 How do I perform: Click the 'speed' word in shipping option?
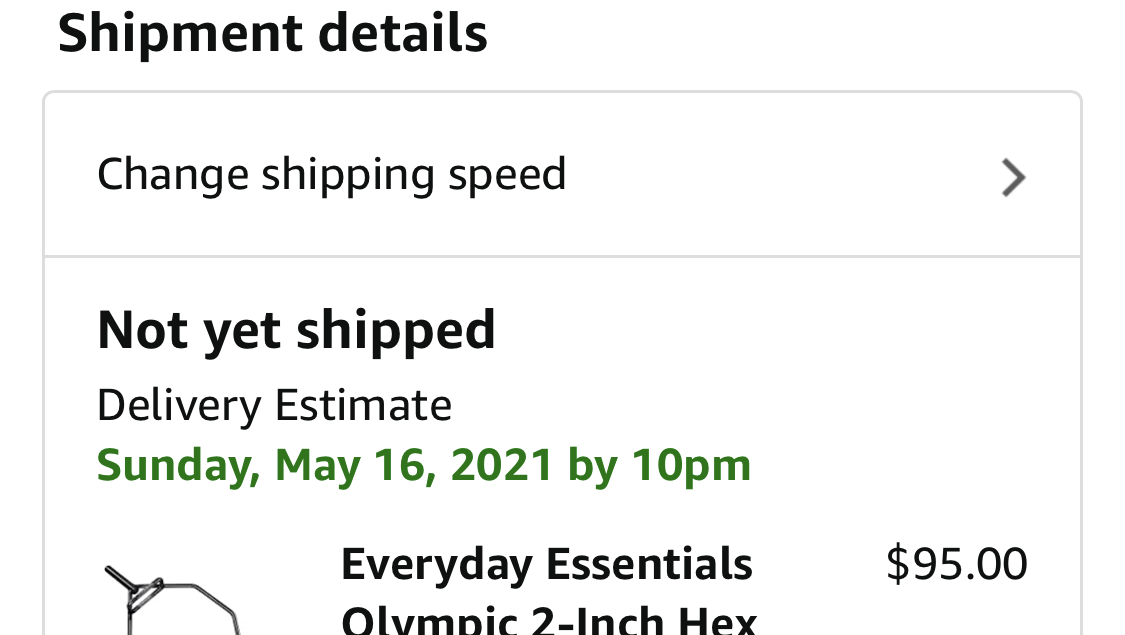pos(507,174)
